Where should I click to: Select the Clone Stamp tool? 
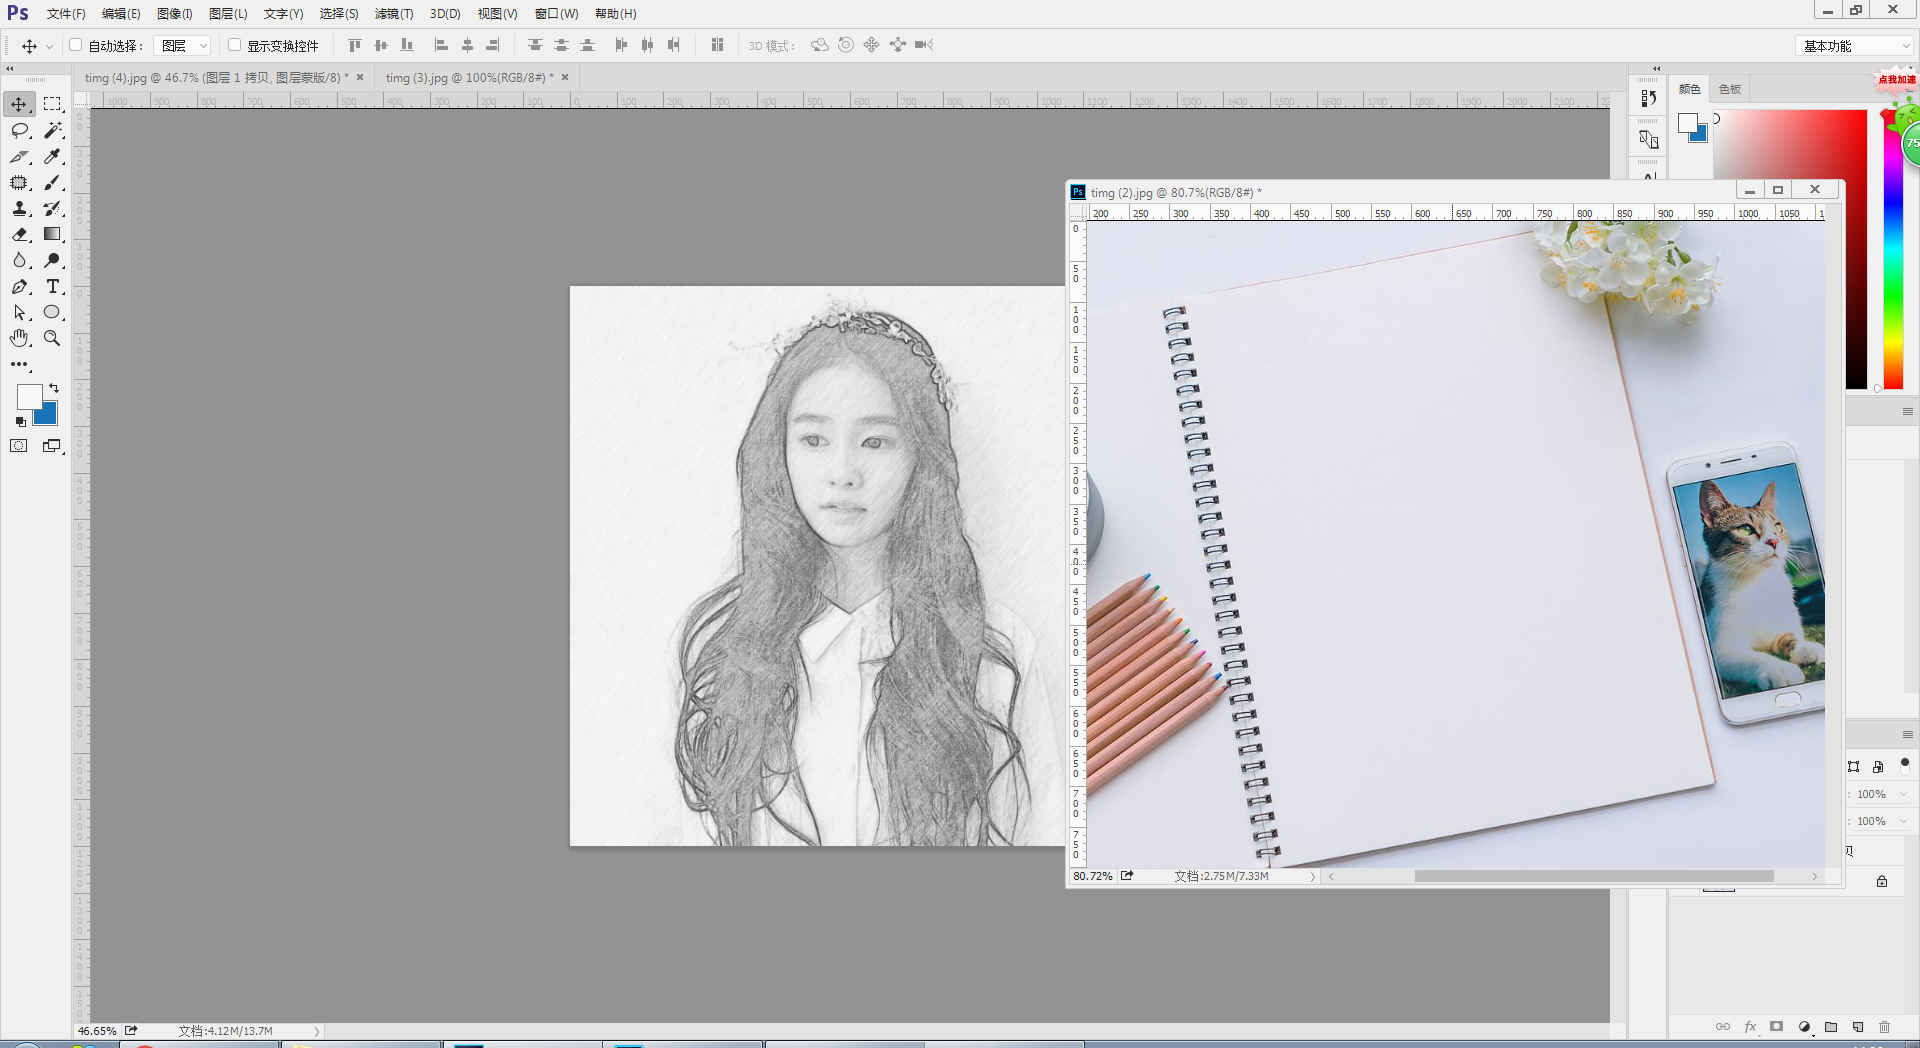tap(19, 208)
